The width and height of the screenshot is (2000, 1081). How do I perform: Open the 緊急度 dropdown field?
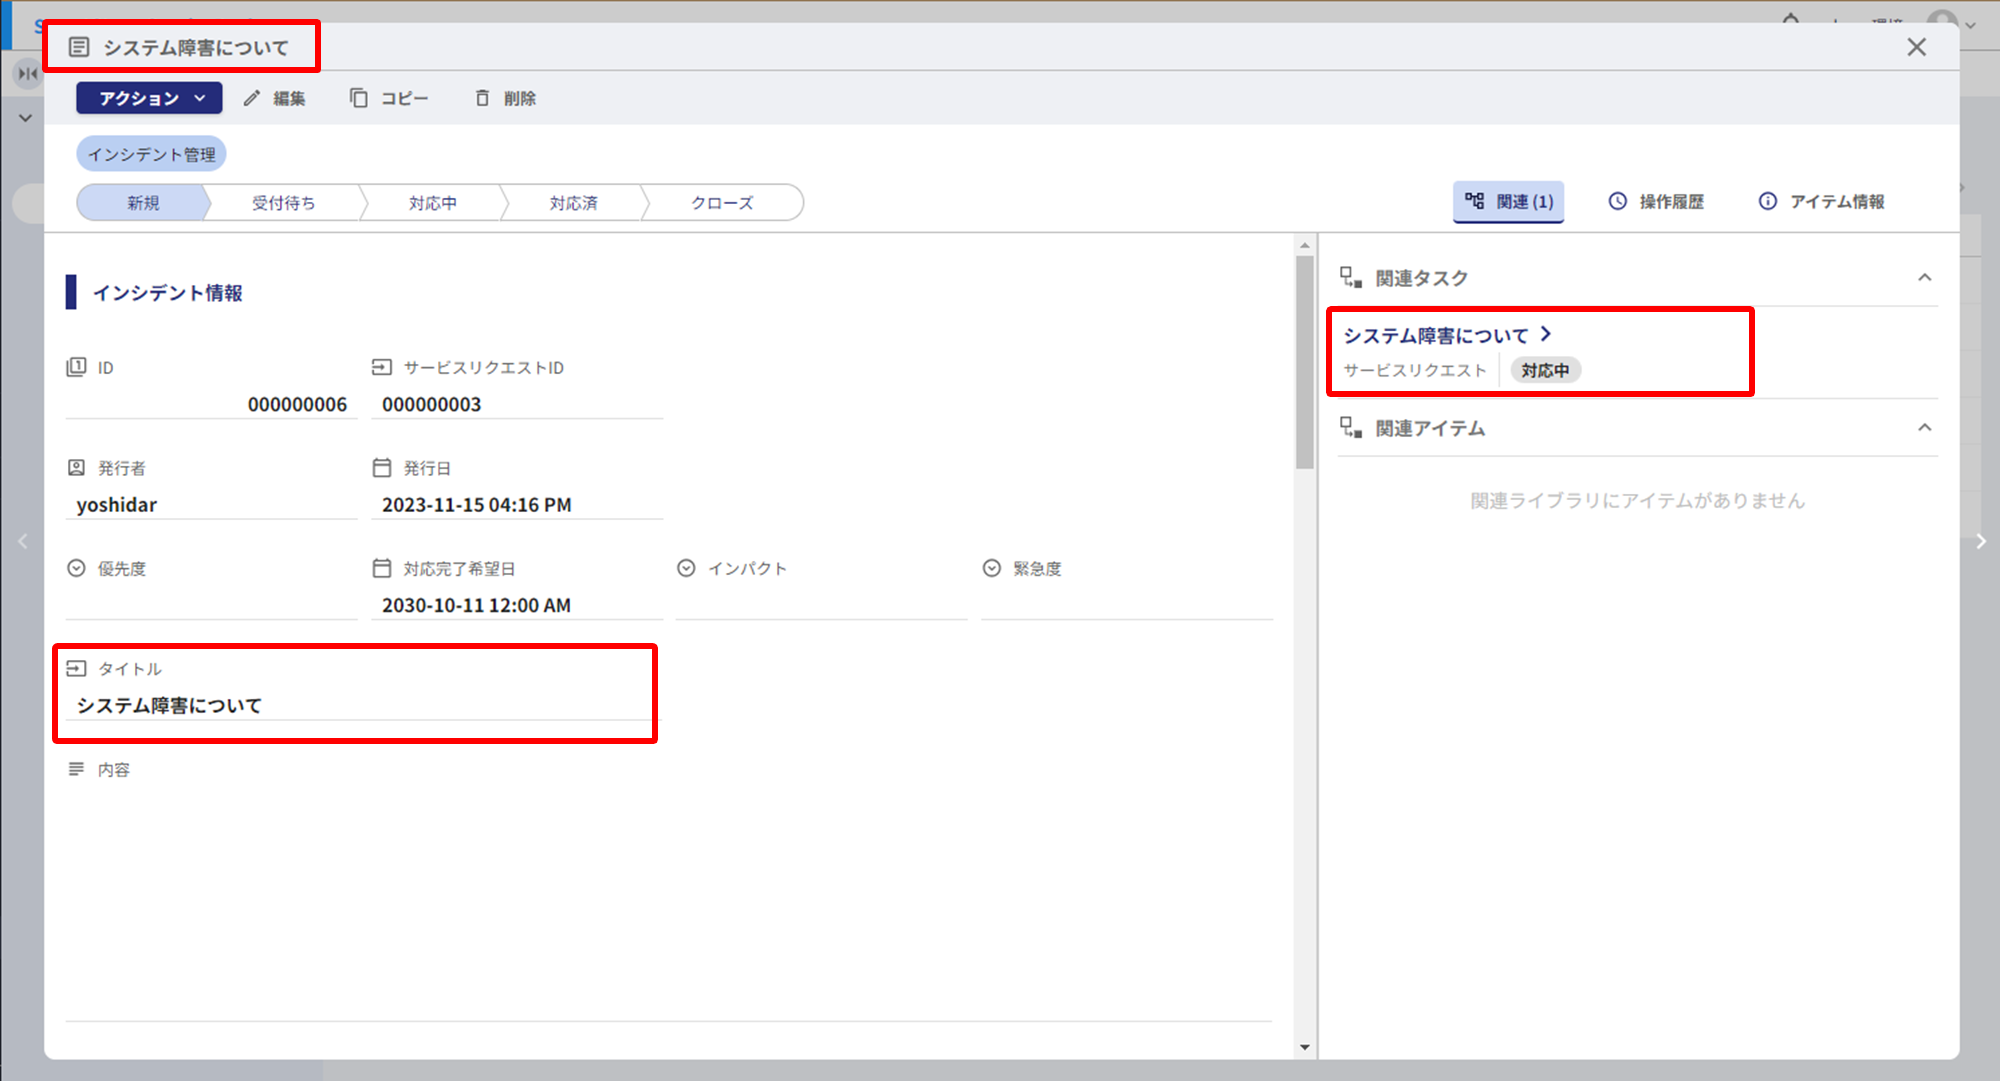tap(1126, 604)
